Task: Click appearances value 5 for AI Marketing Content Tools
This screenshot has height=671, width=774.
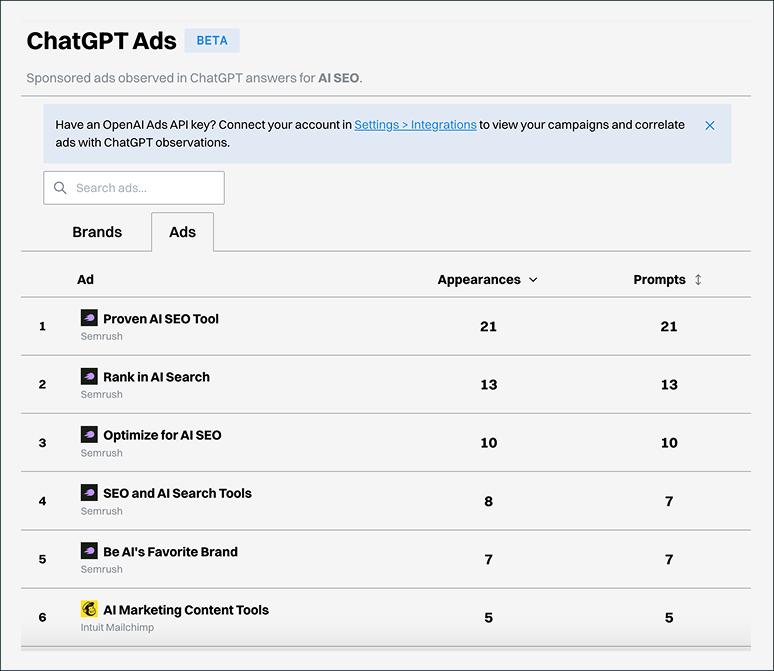Action: (x=488, y=618)
